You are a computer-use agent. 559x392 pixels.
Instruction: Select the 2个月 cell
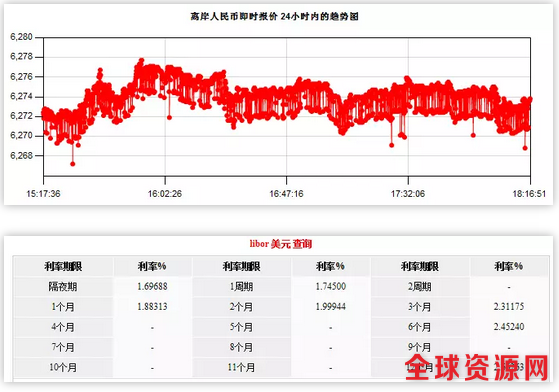pyautogui.click(x=241, y=307)
